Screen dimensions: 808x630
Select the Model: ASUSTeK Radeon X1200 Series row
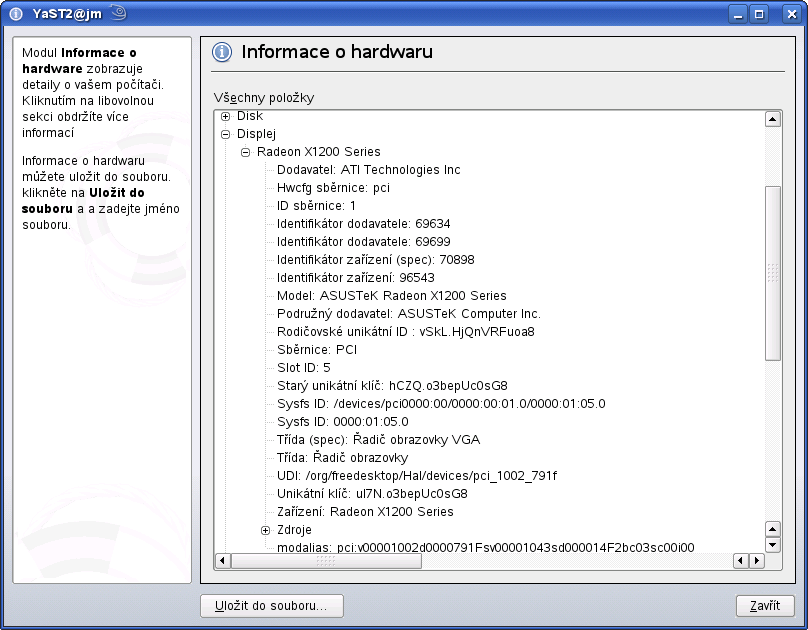[x=392, y=296]
